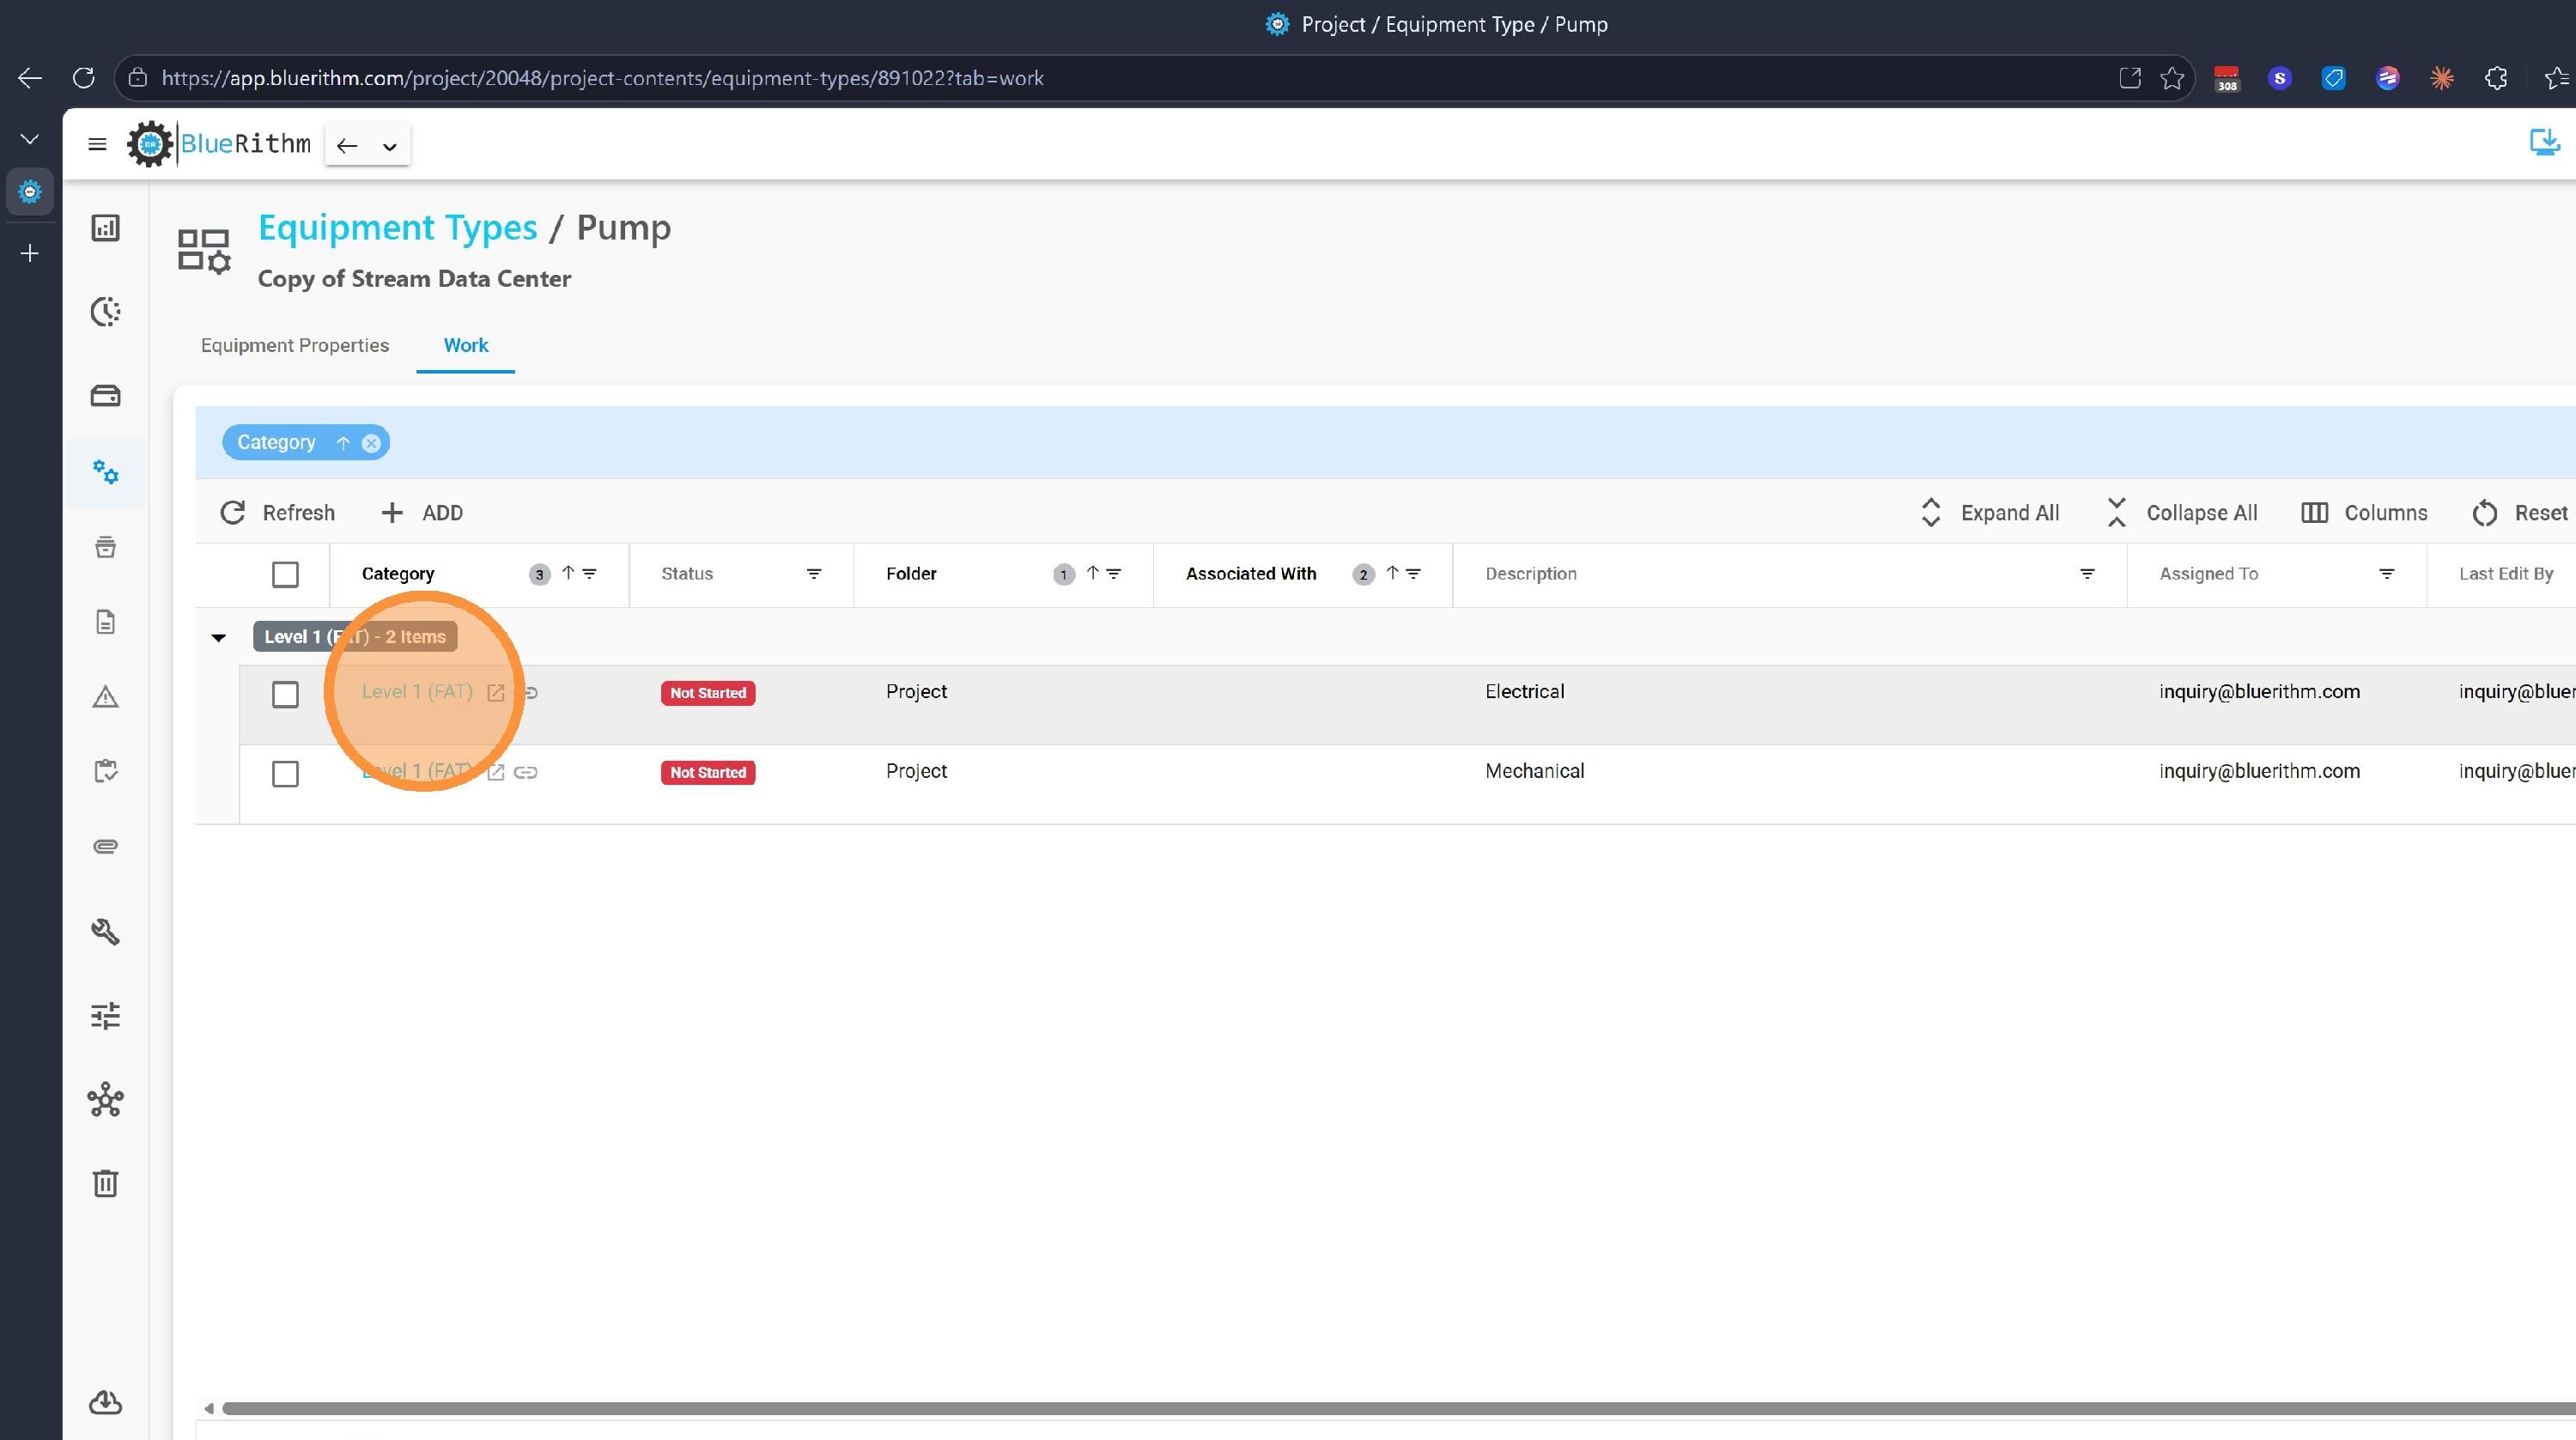Open the Assigned To column filter menu
The image size is (2576, 1440).
(2387, 574)
